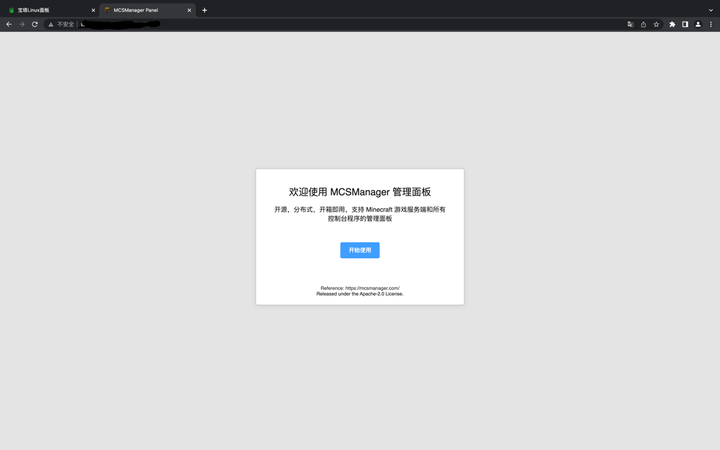Focus the browser address bar
The image size is (720, 450).
click(x=349, y=24)
